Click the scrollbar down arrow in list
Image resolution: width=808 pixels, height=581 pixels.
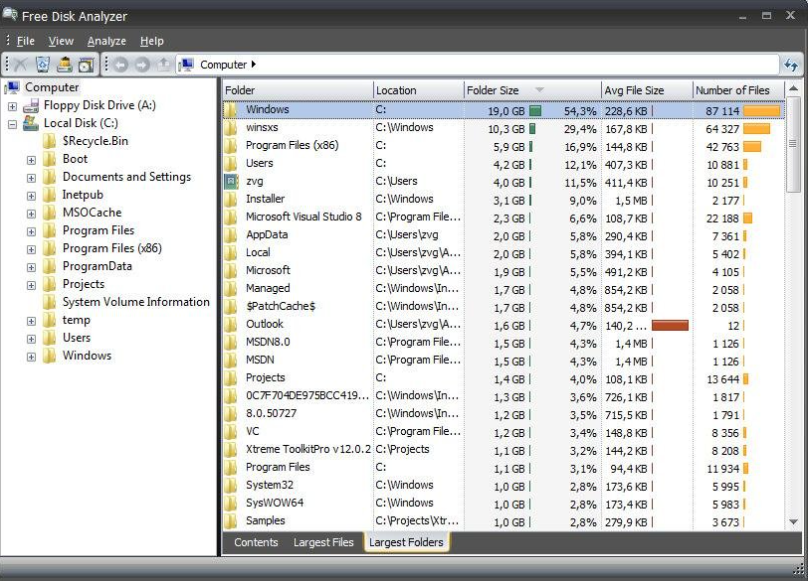tap(794, 522)
